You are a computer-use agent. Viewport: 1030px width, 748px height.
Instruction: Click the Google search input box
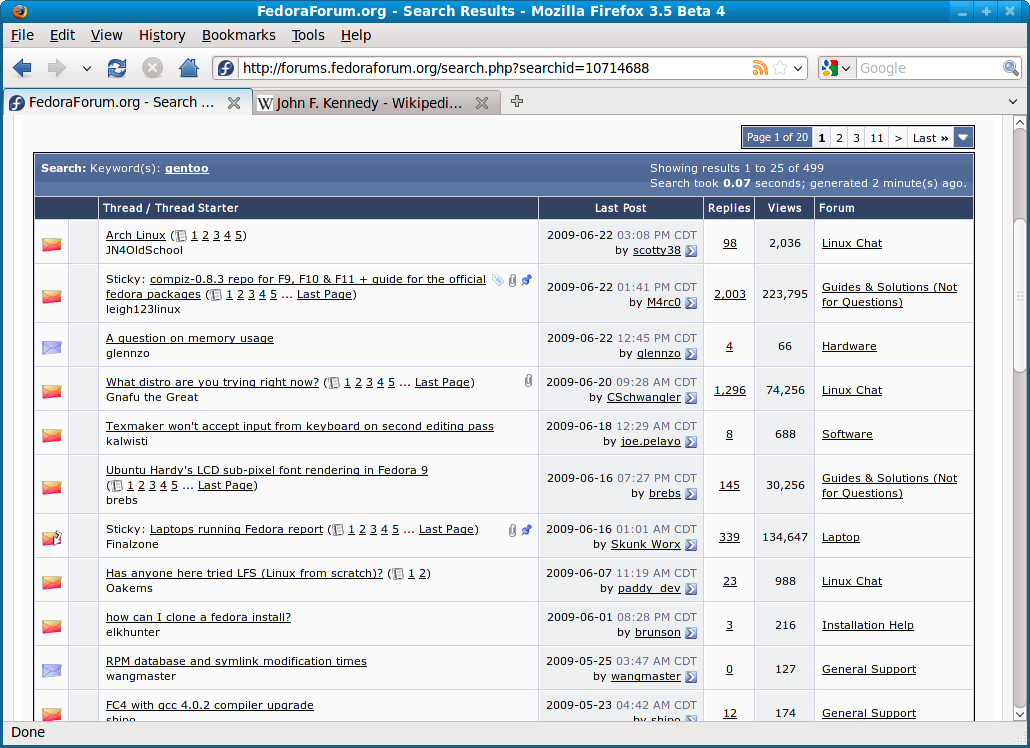(928, 68)
